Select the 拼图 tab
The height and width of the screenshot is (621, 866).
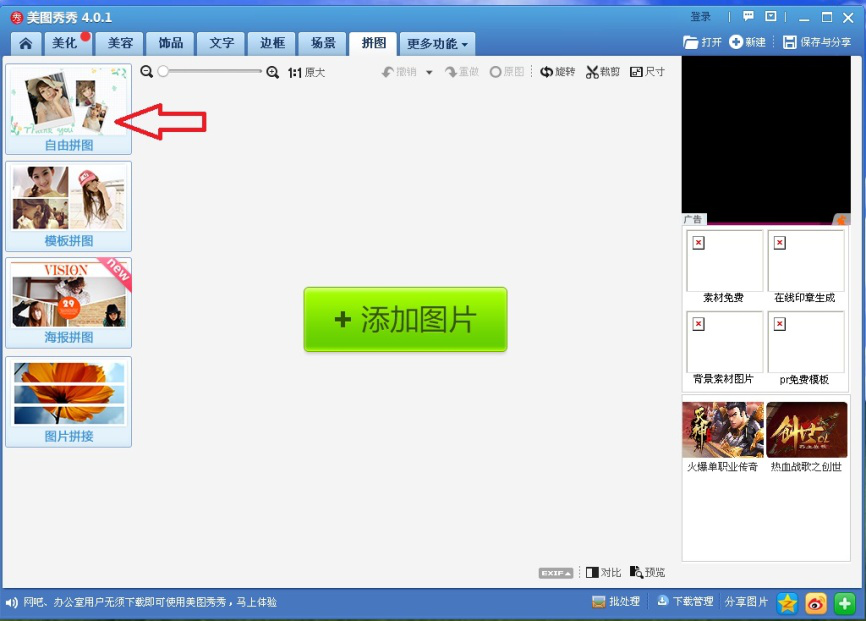pos(373,43)
